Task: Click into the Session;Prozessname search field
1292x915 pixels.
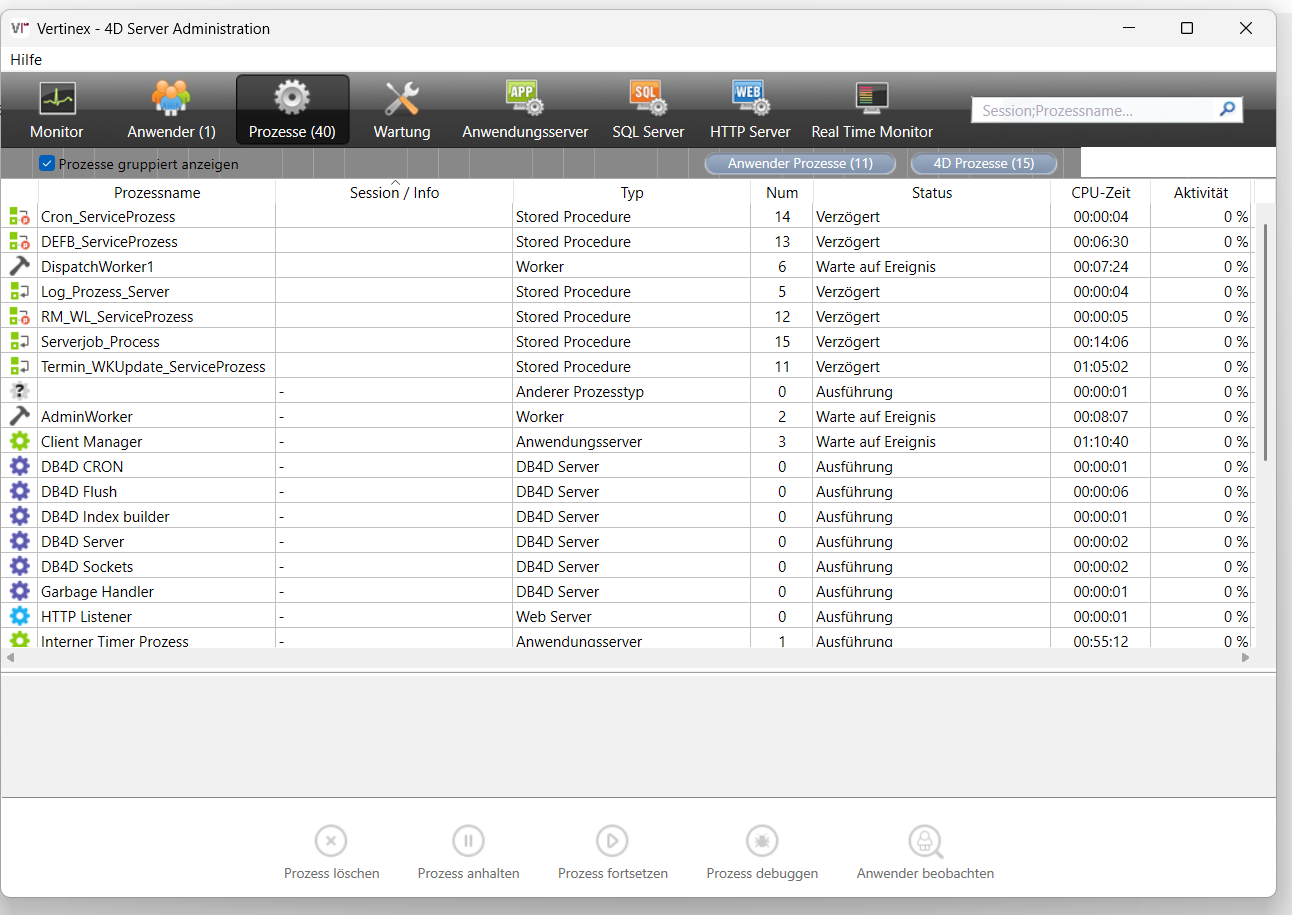Action: (x=1093, y=111)
